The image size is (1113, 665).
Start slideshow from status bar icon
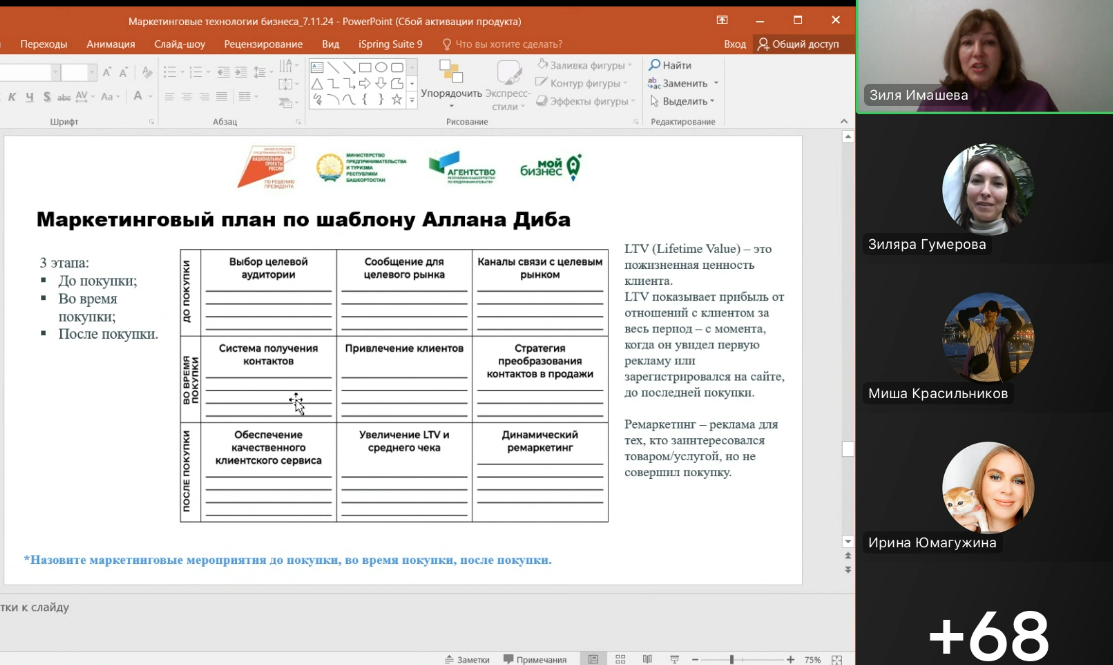(x=674, y=659)
